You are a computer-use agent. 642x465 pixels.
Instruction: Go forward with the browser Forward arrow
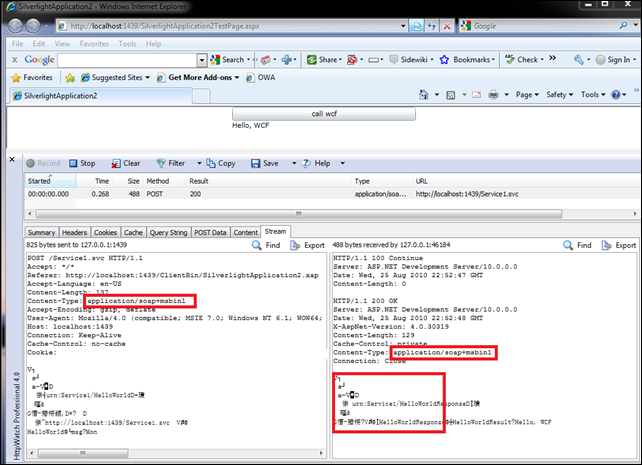coord(34,26)
